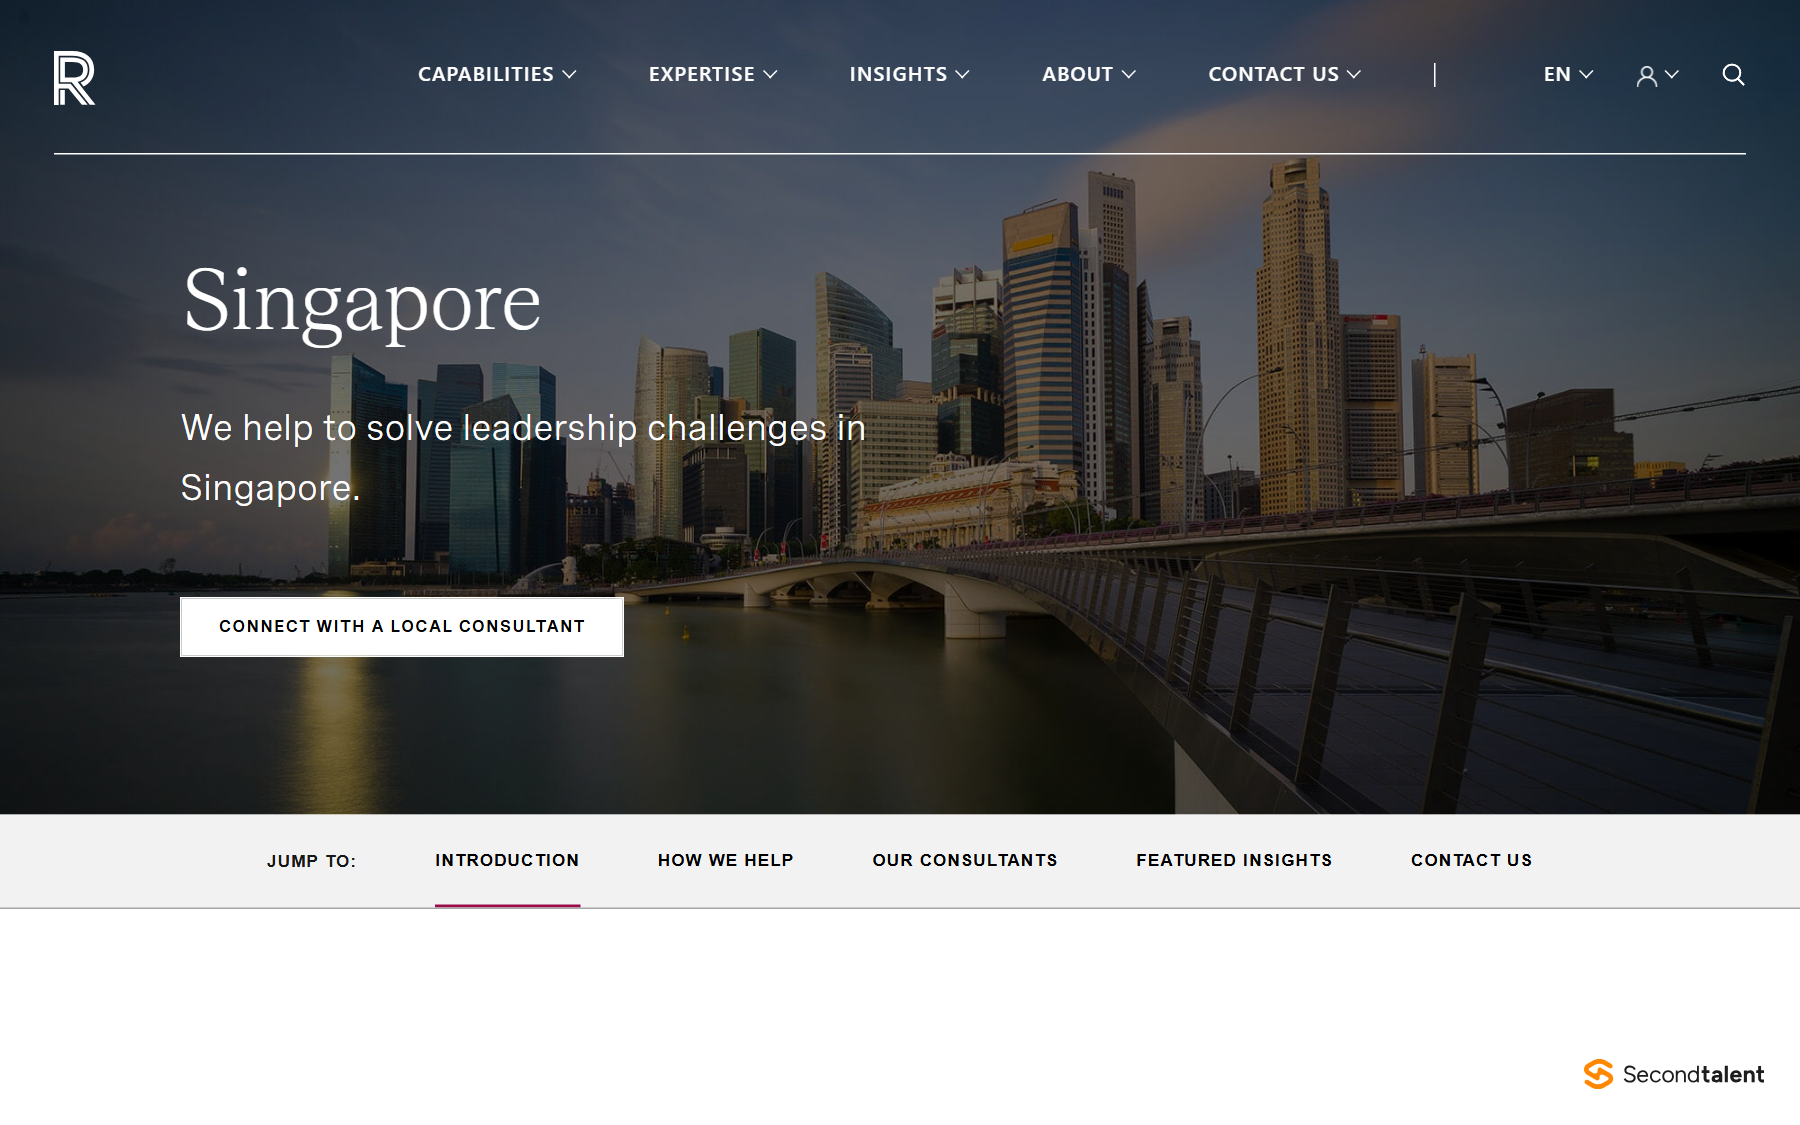Jump to the How We Help section
The width and height of the screenshot is (1800, 1125).
click(726, 860)
